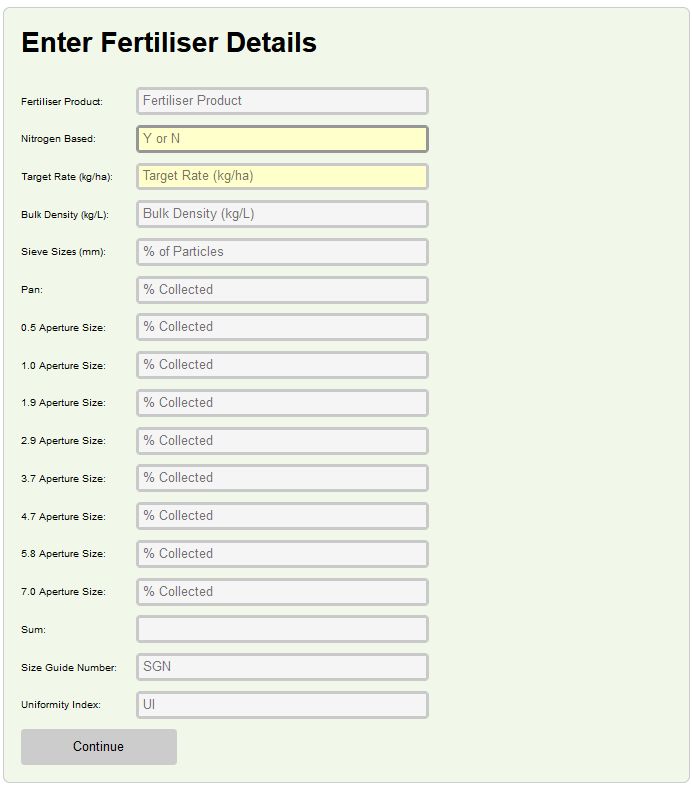Click the Sum field
Screen dimensions: 692x786
point(282,629)
